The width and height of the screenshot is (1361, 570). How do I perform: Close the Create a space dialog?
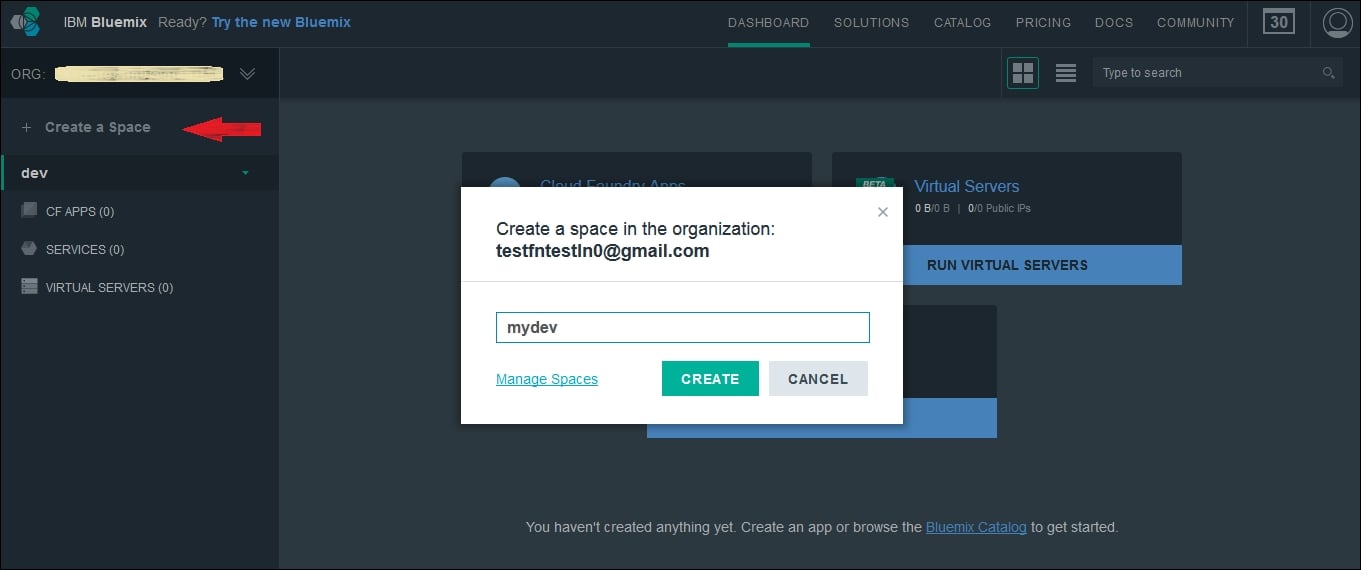pyautogui.click(x=882, y=212)
